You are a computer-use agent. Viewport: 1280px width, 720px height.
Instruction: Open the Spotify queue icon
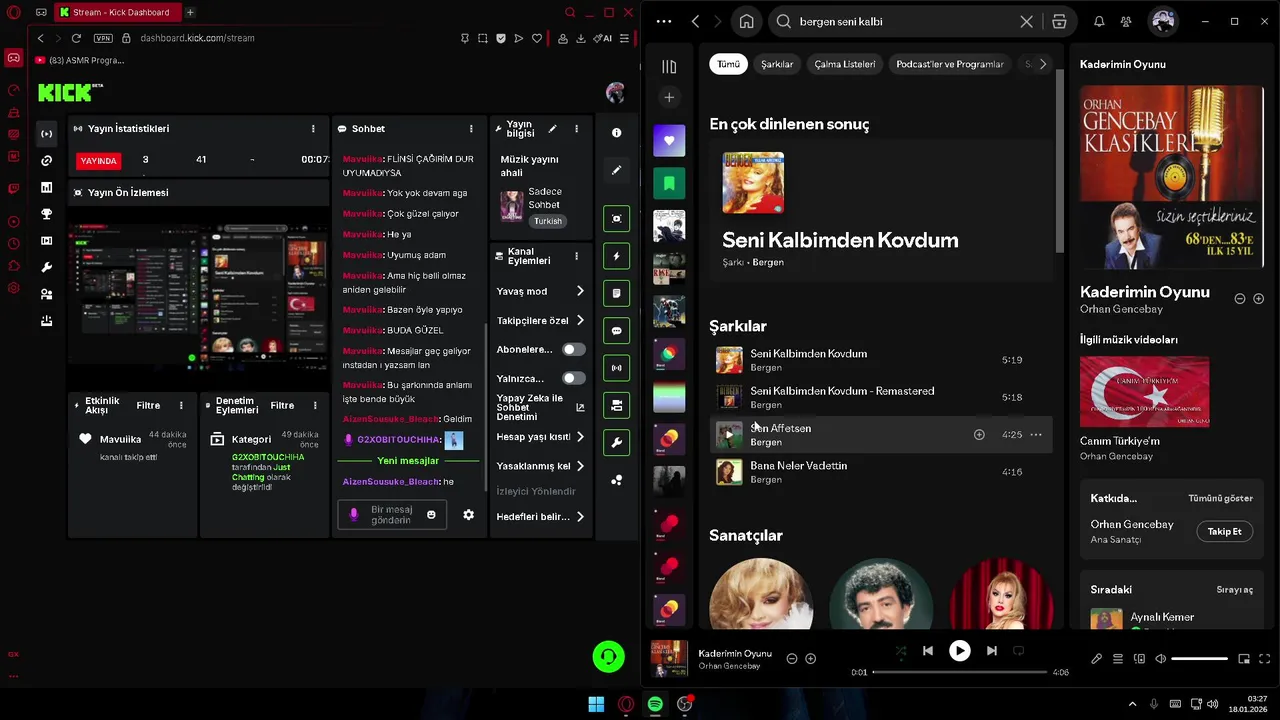click(x=1117, y=659)
